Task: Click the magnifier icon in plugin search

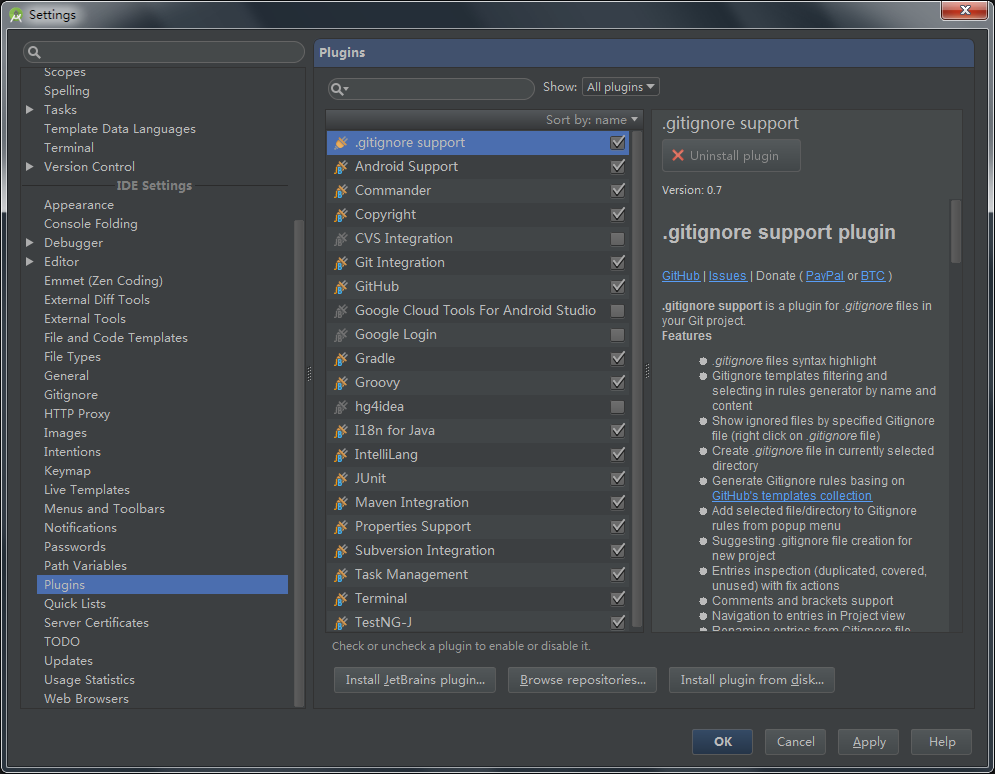Action: click(x=339, y=89)
